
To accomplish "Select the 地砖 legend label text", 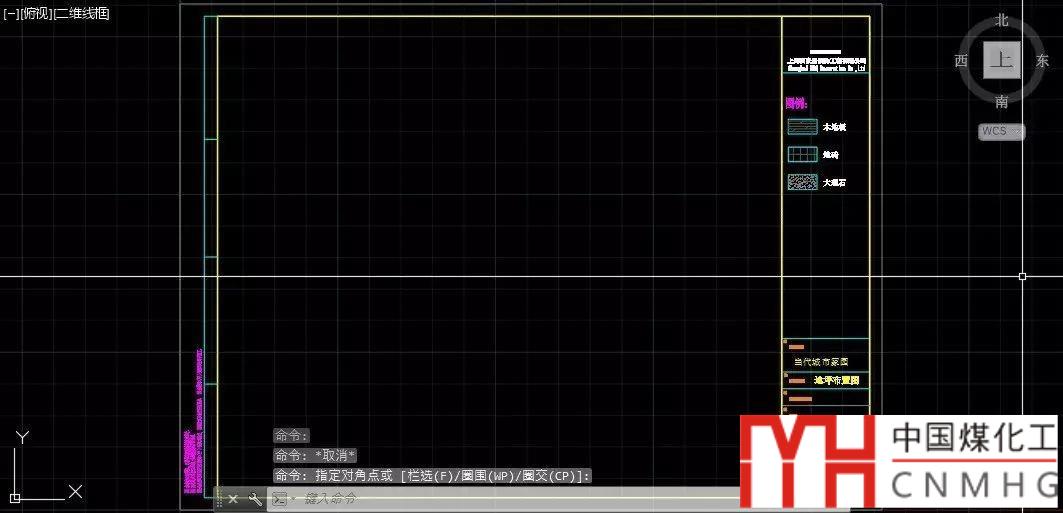I will pyautogui.click(x=831, y=155).
